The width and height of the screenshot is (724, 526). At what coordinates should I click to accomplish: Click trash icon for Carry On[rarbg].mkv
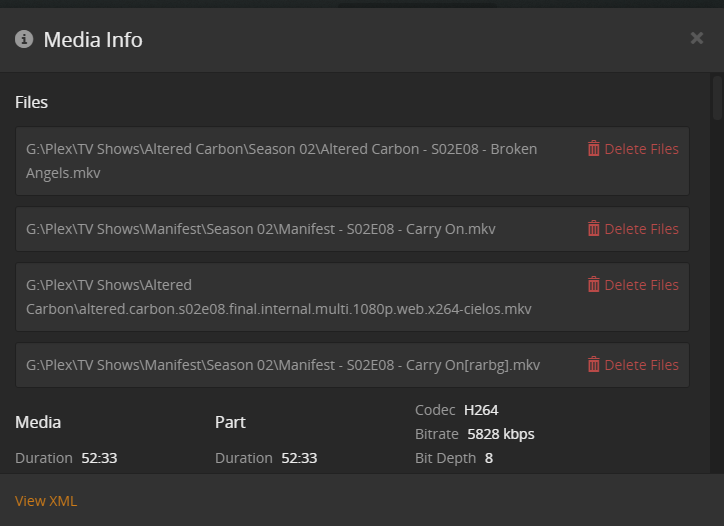[594, 365]
